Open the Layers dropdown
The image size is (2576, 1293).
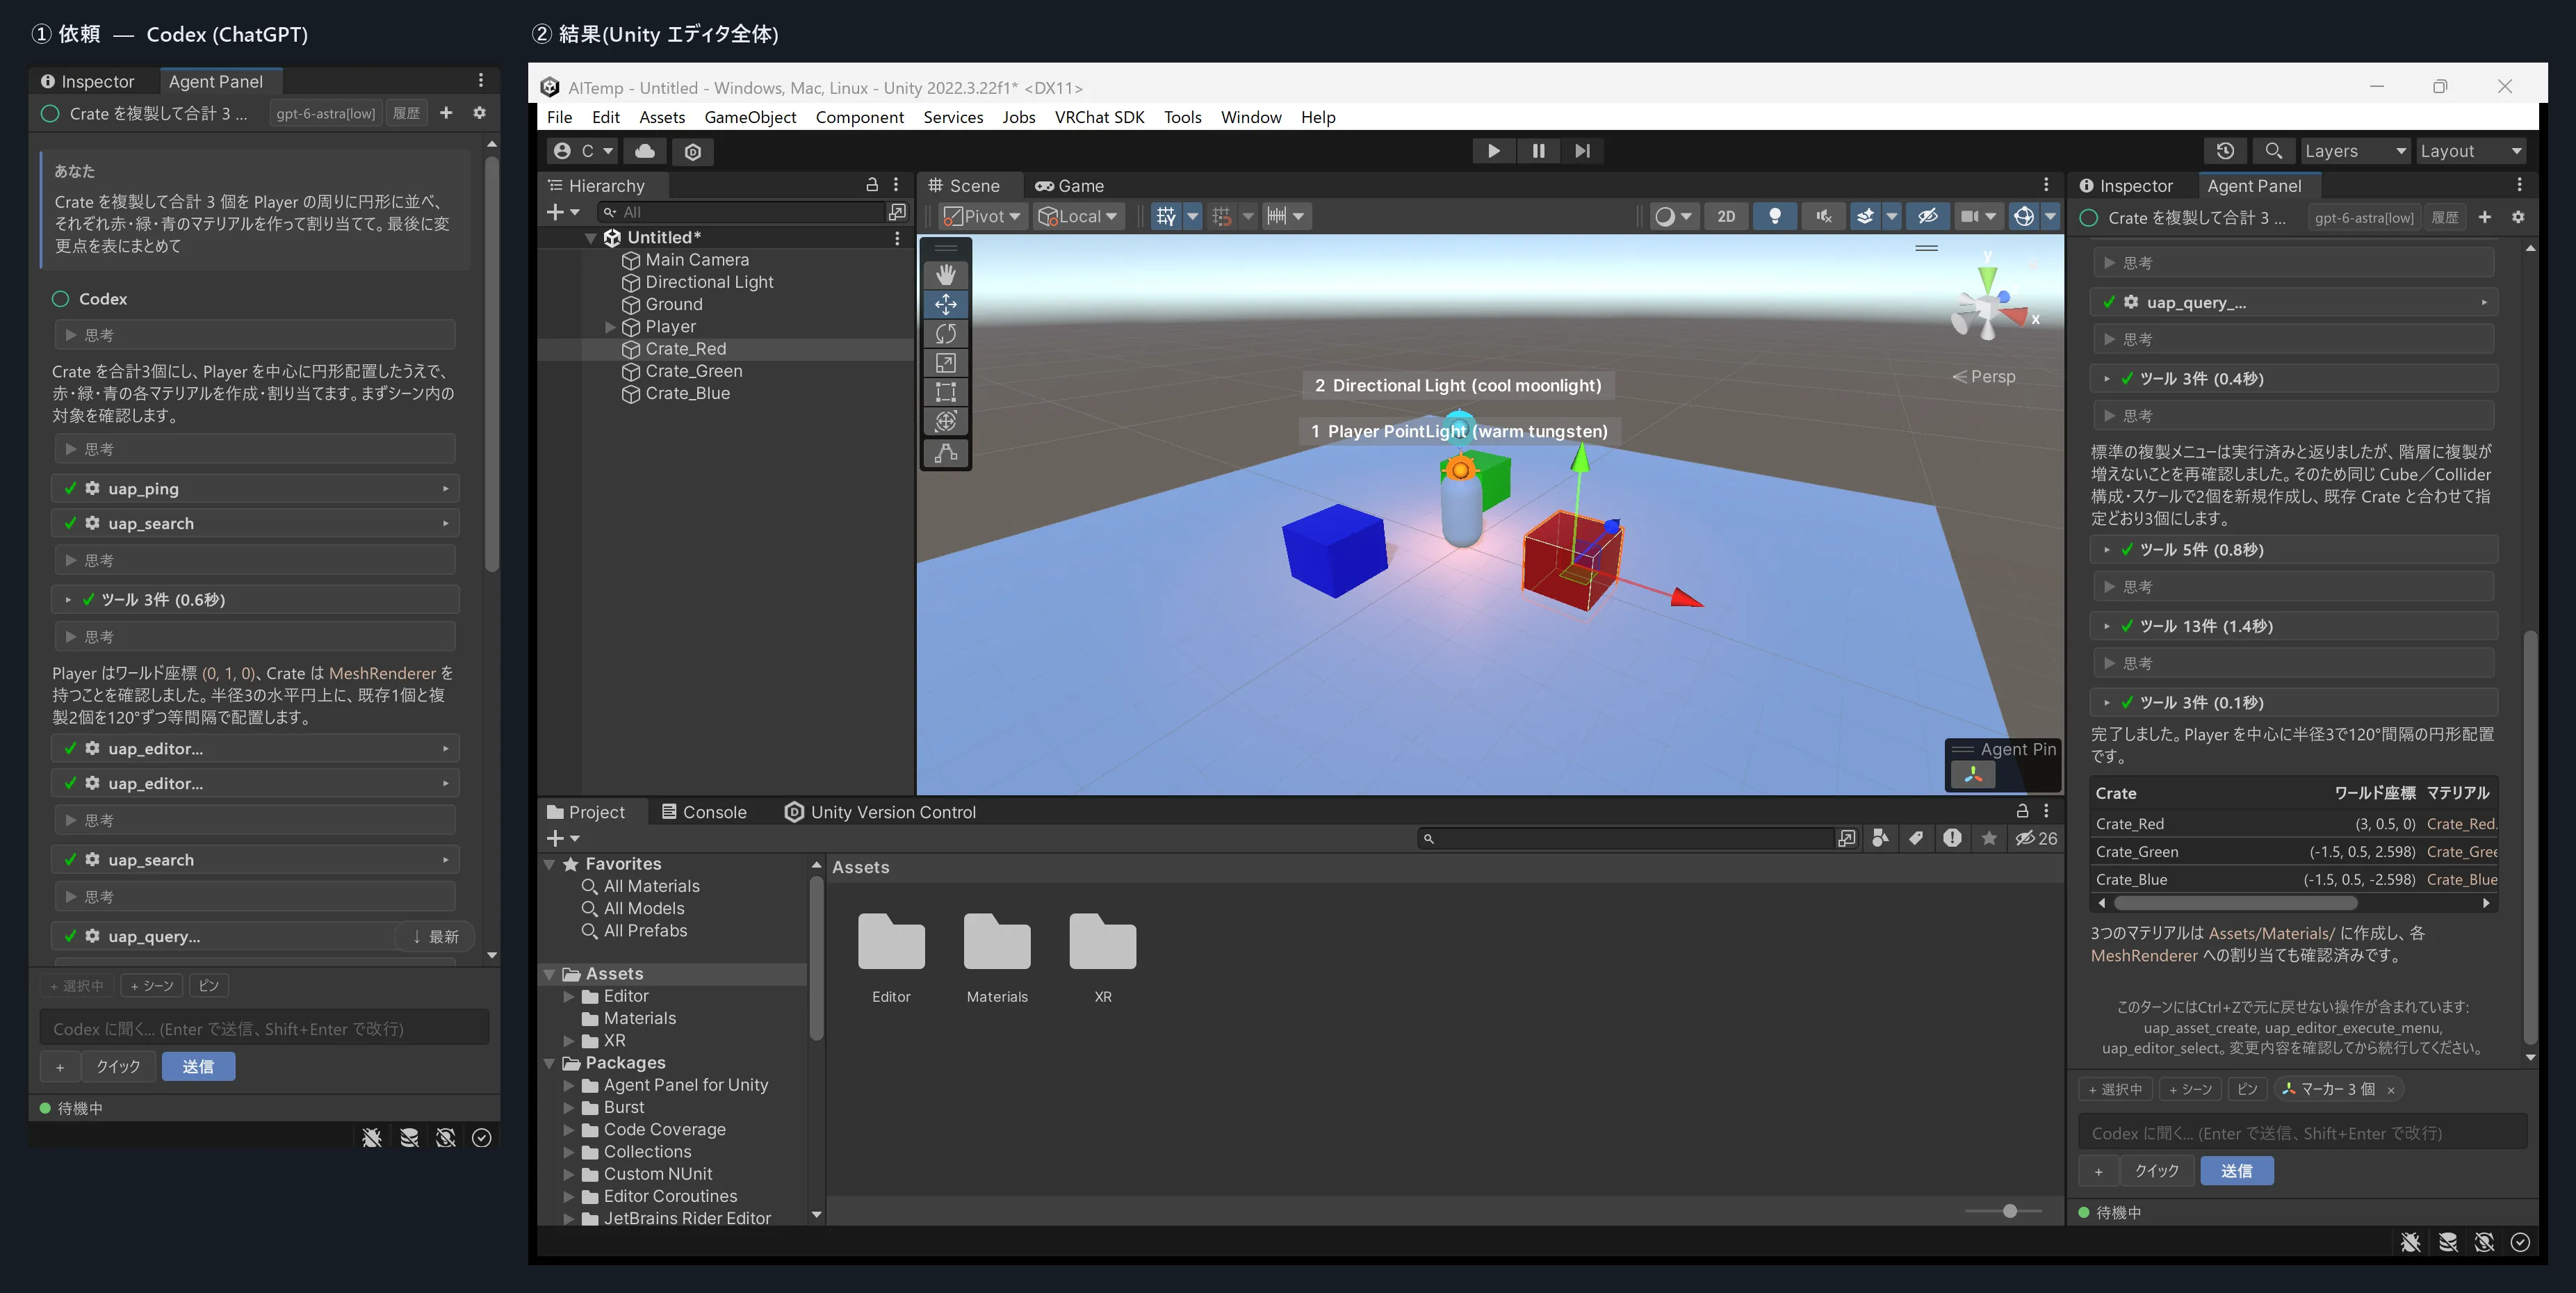[x=2355, y=151]
